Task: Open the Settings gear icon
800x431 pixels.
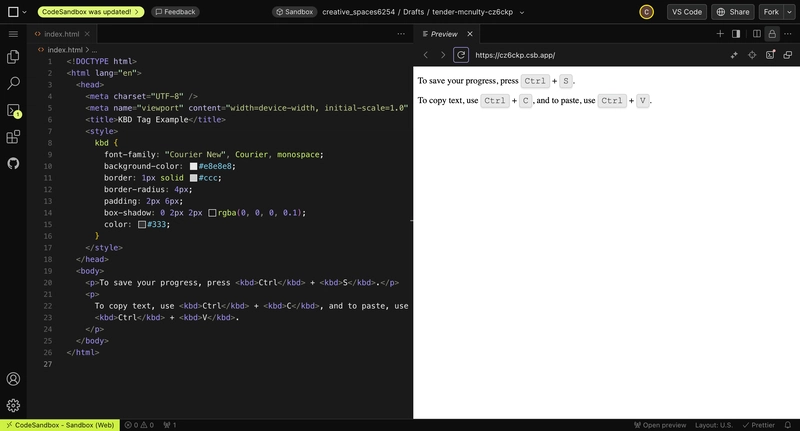Action: click(13, 405)
